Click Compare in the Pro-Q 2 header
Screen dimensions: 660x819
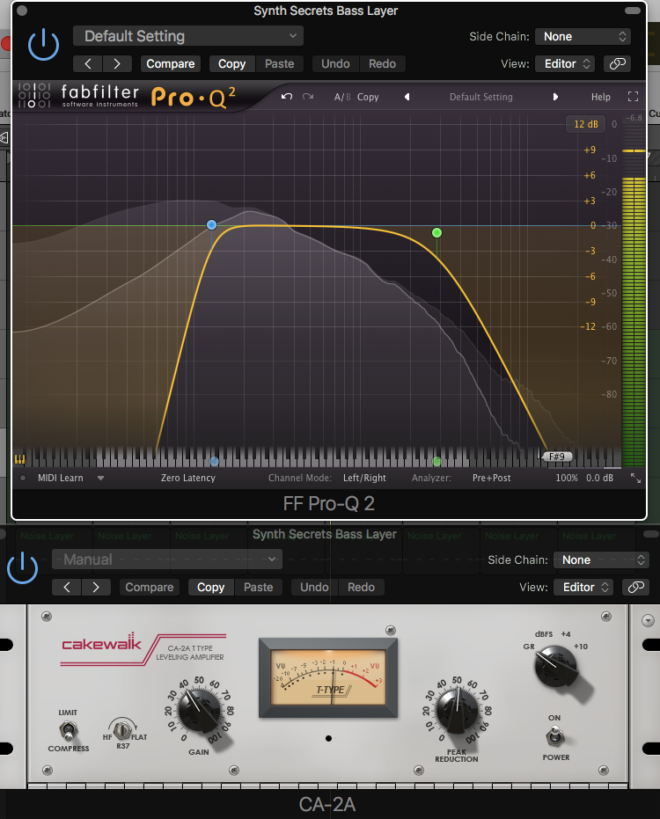(170, 64)
